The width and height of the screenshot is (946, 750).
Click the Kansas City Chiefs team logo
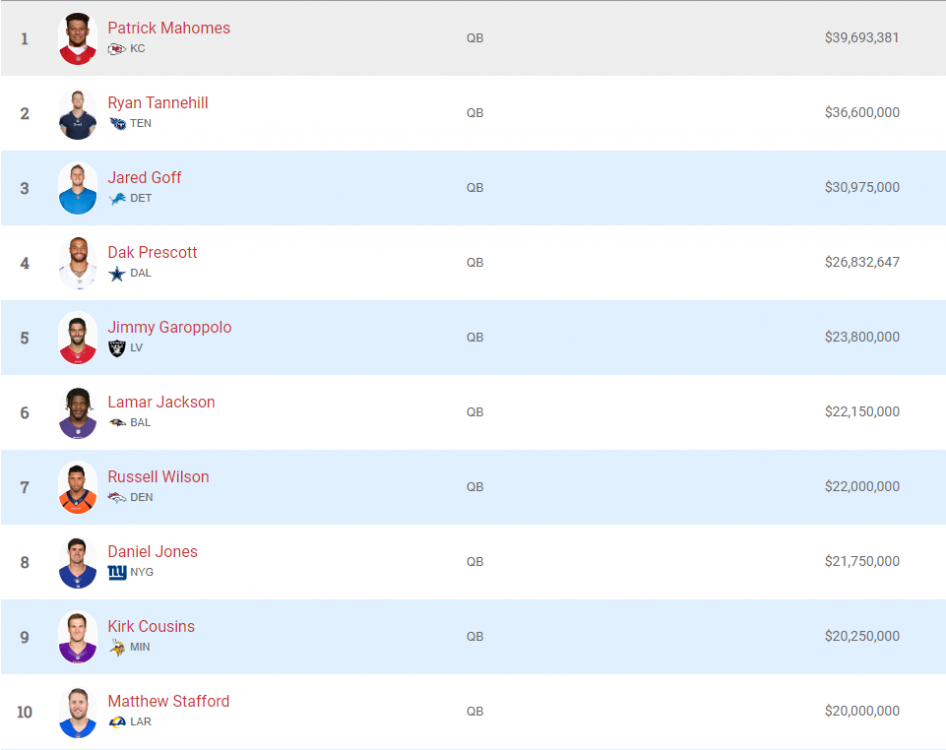tap(117, 49)
